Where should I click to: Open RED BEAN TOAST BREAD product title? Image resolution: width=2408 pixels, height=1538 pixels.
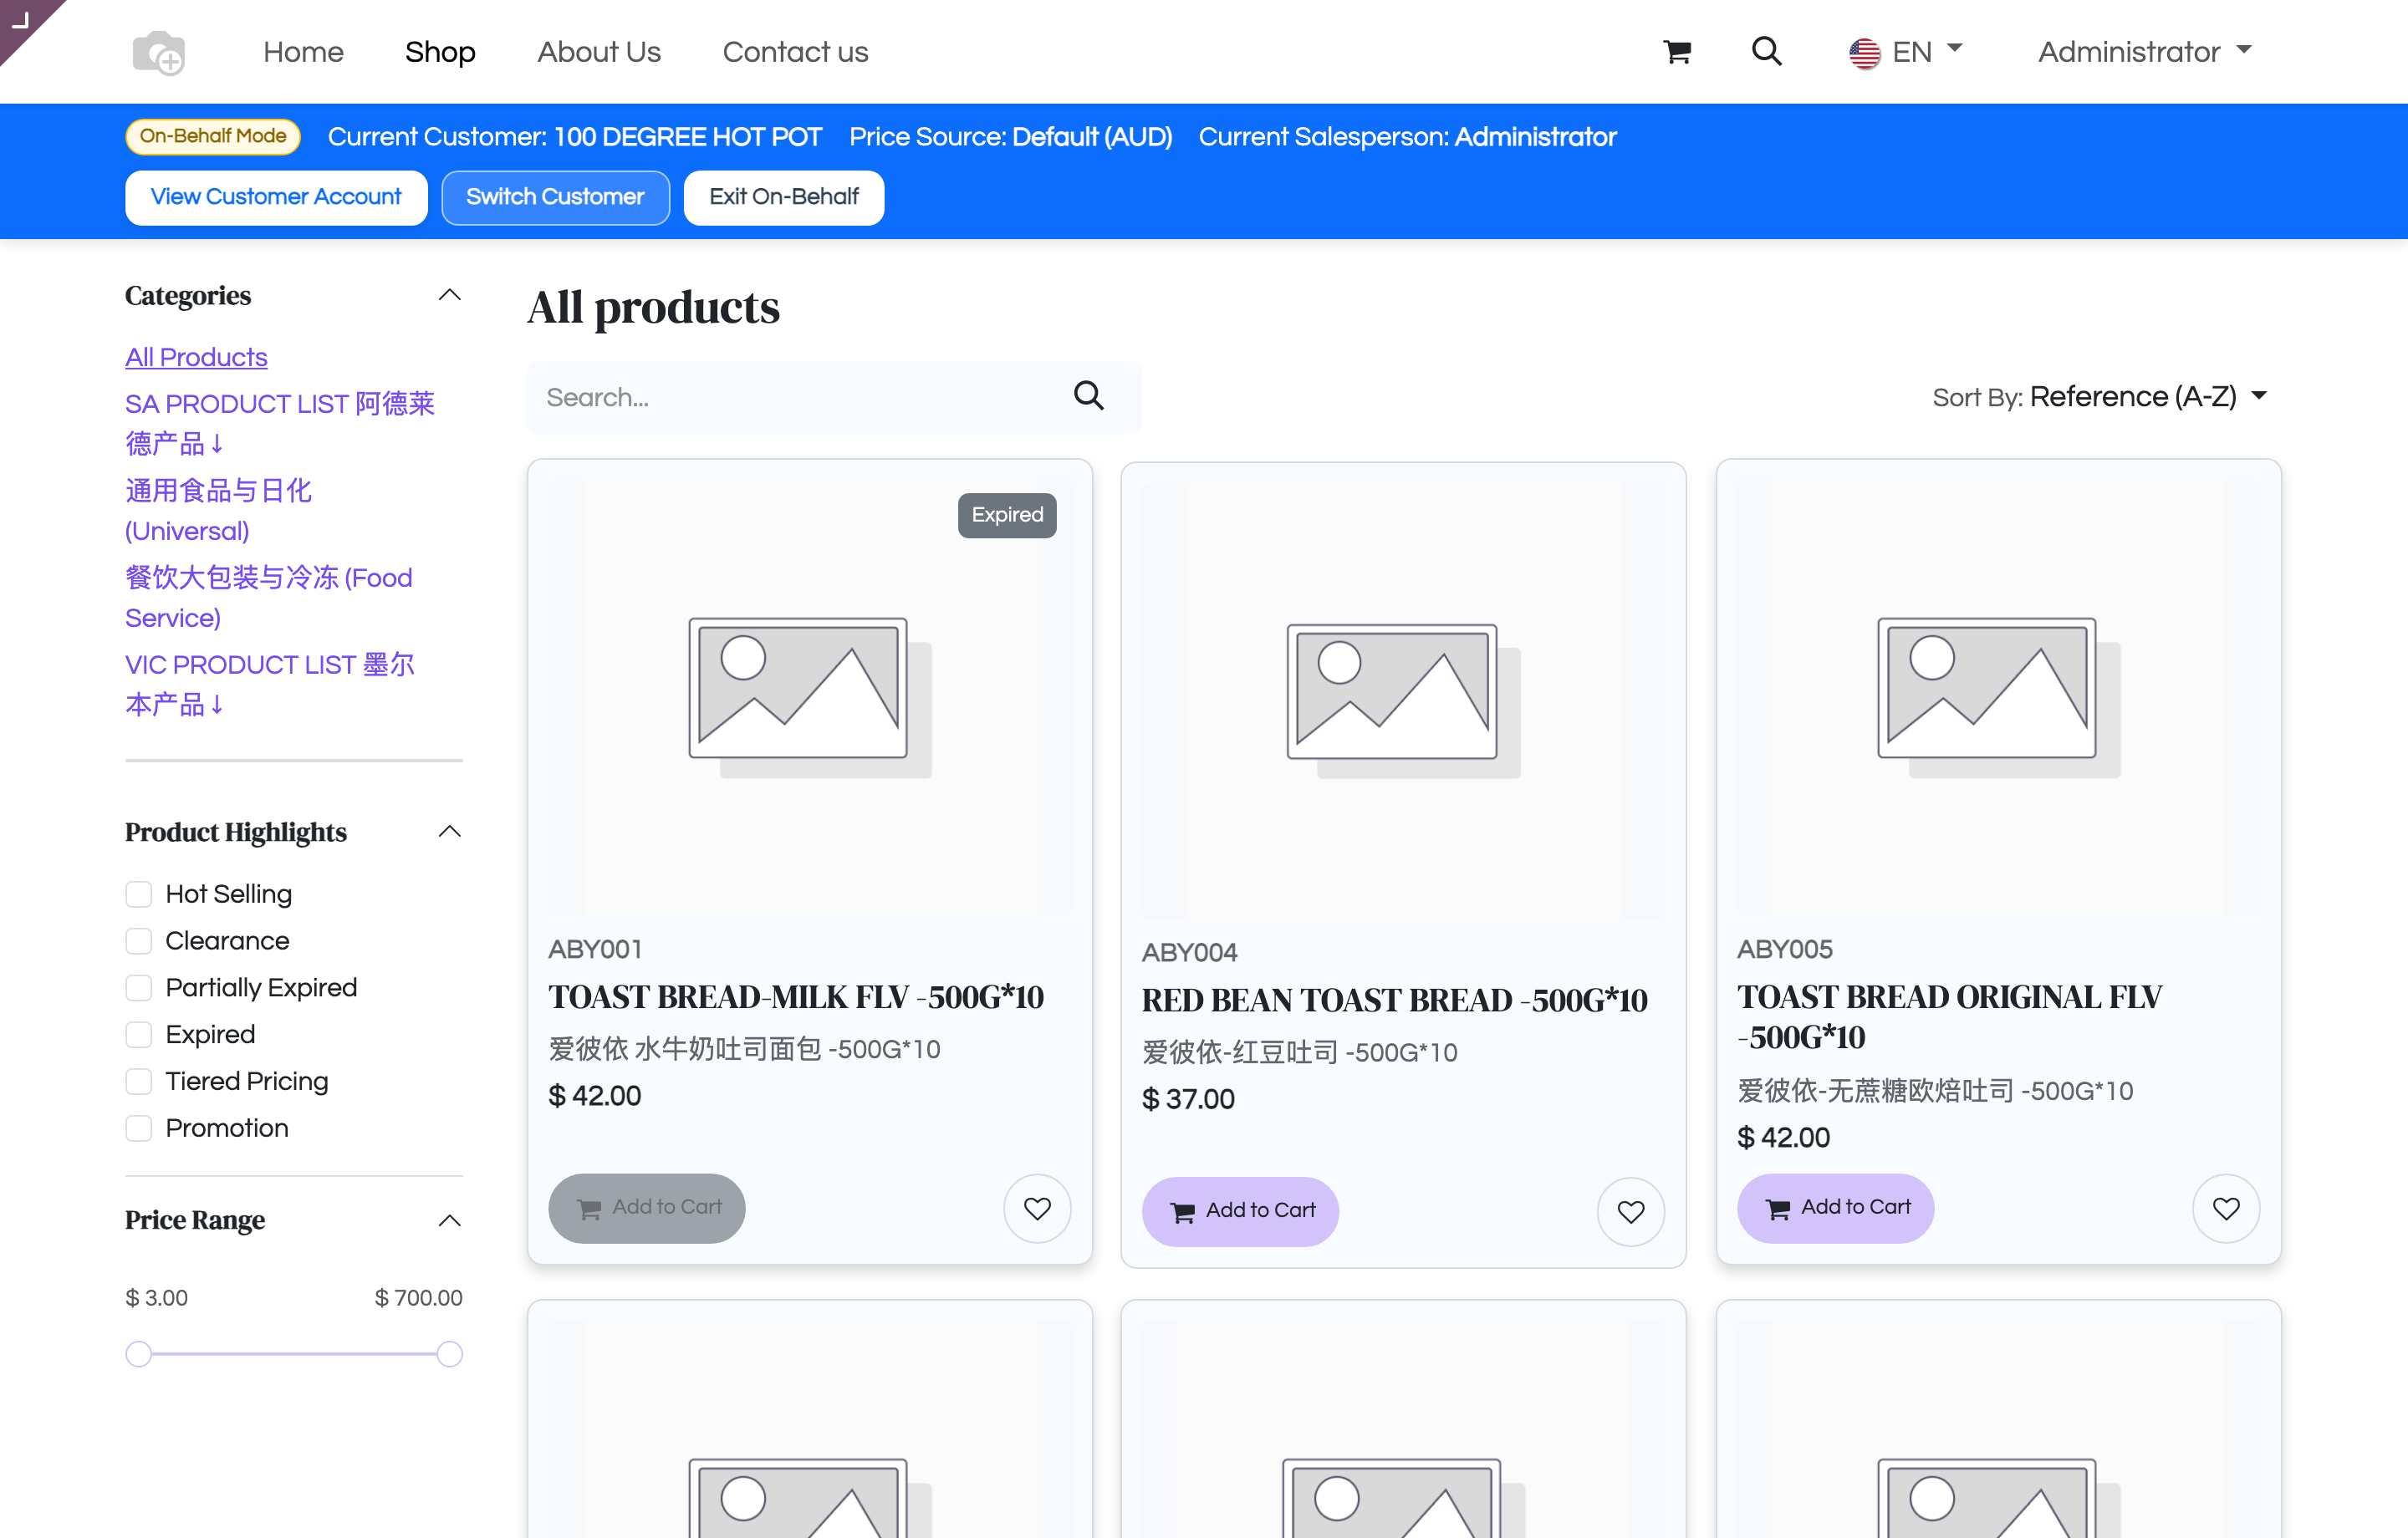(1394, 1000)
